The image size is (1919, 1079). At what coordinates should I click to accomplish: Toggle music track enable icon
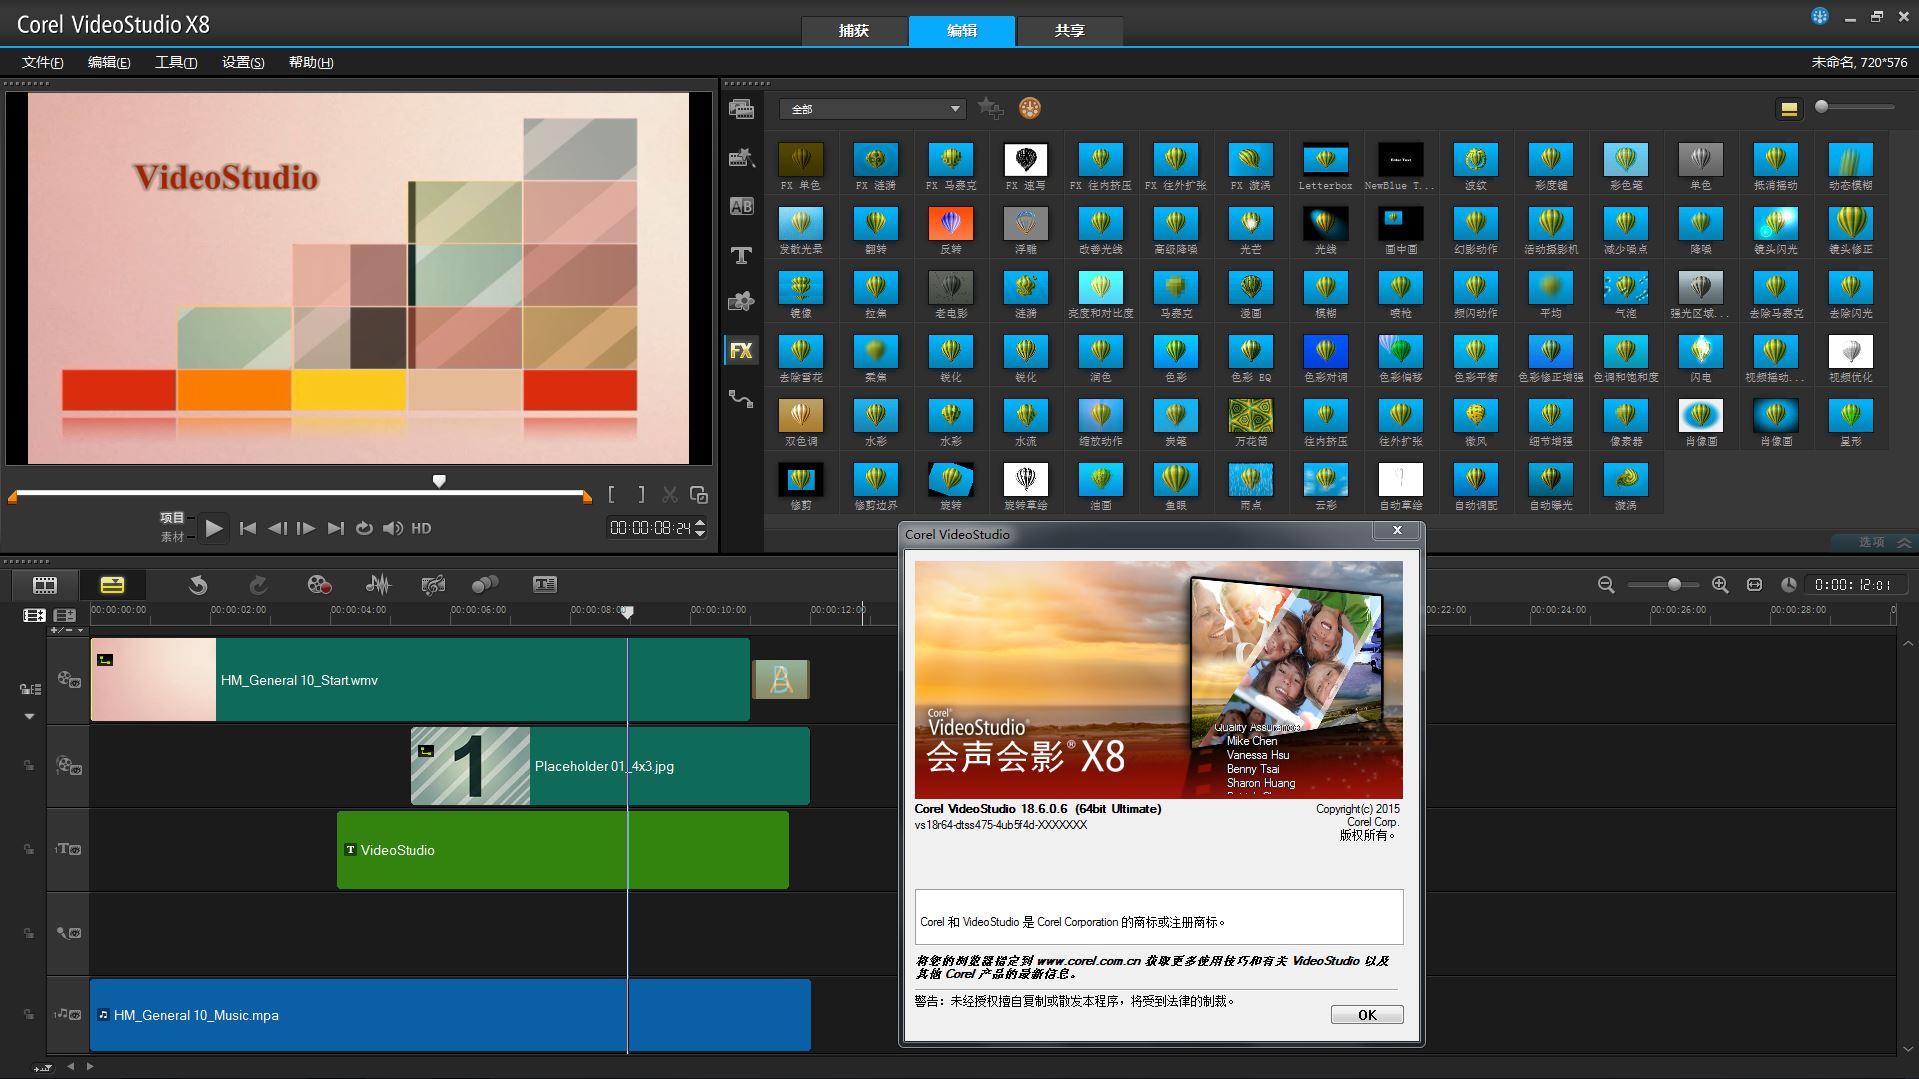[69, 1014]
